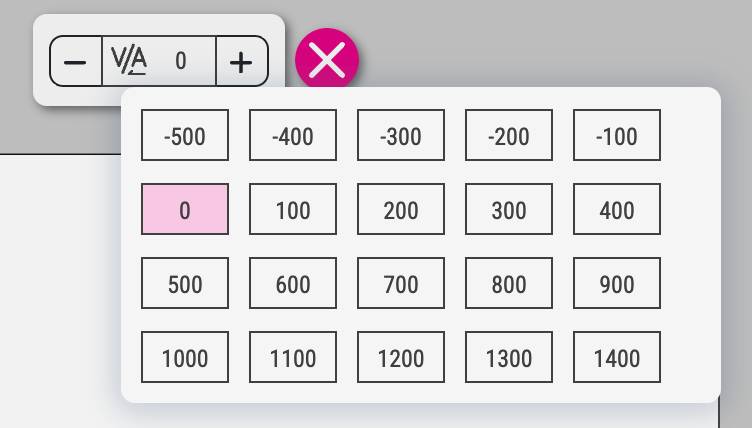
Task: Click the tracking value field showing 0
Action: coord(181,61)
